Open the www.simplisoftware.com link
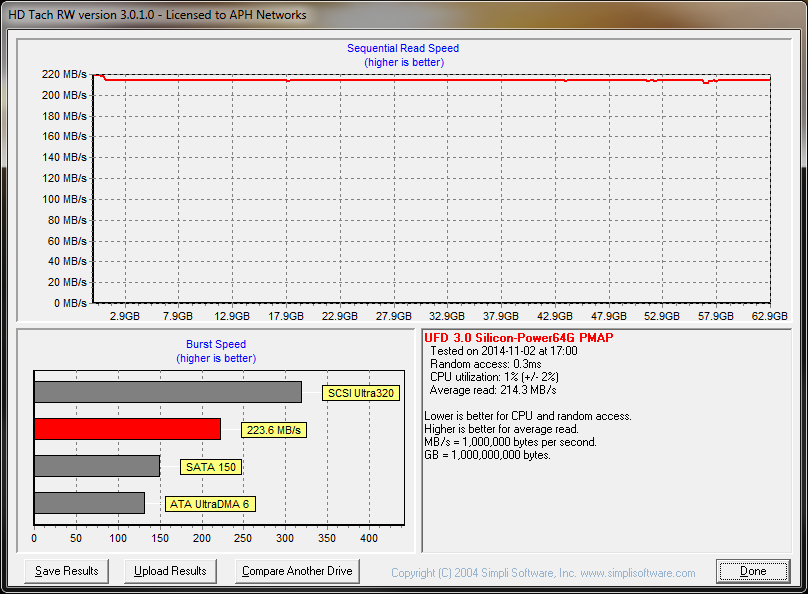 click(x=637, y=573)
